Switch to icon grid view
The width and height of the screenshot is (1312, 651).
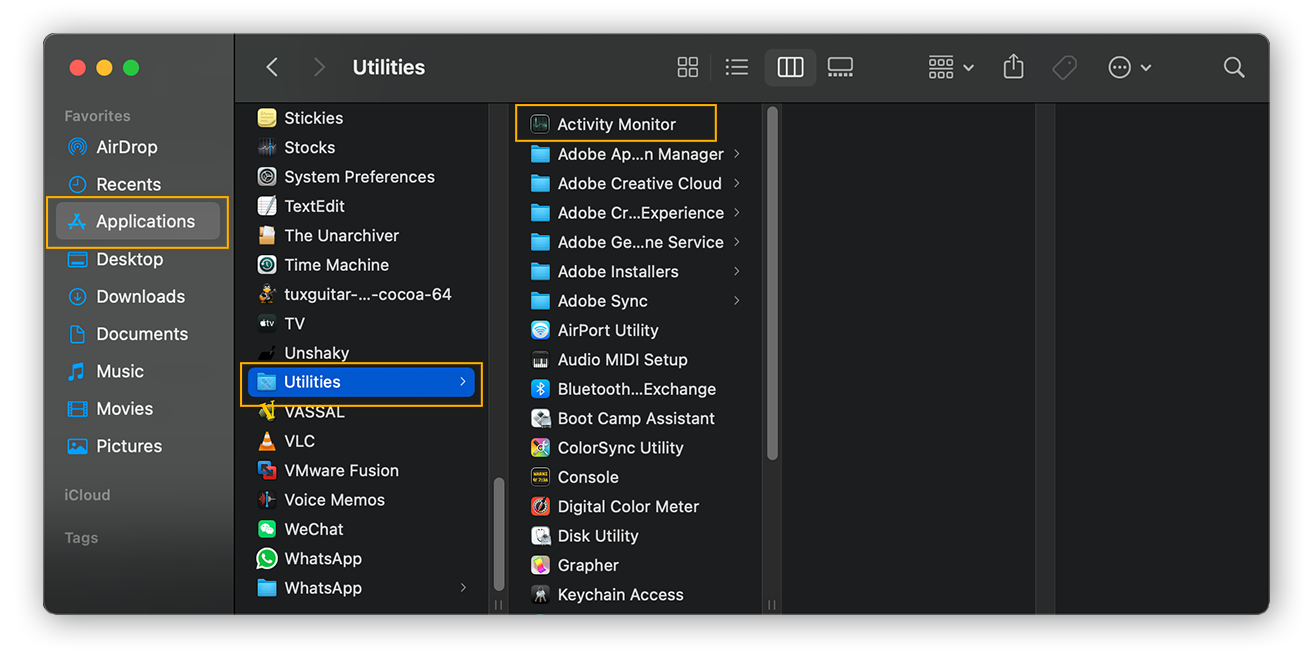(688, 67)
